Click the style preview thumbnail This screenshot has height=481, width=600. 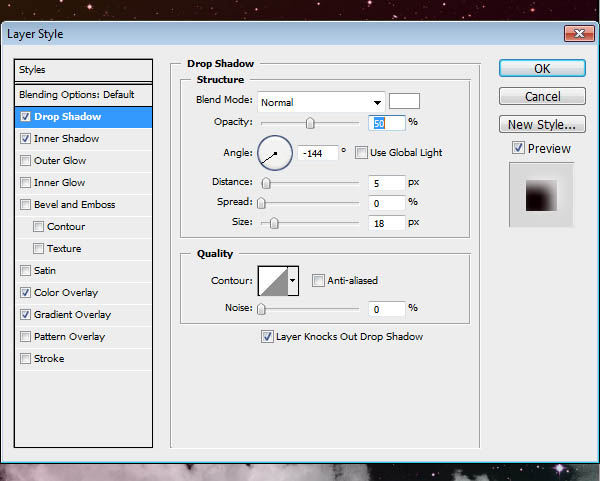(541, 195)
